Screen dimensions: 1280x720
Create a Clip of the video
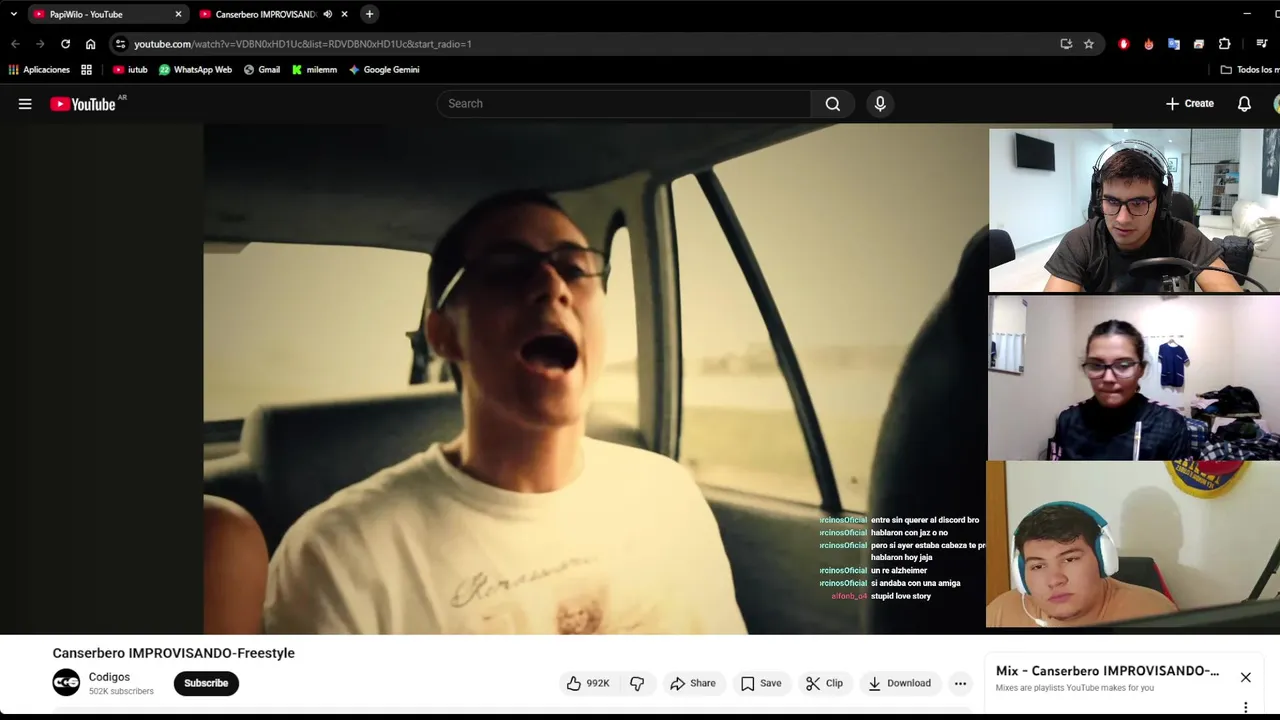pos(825,683)
